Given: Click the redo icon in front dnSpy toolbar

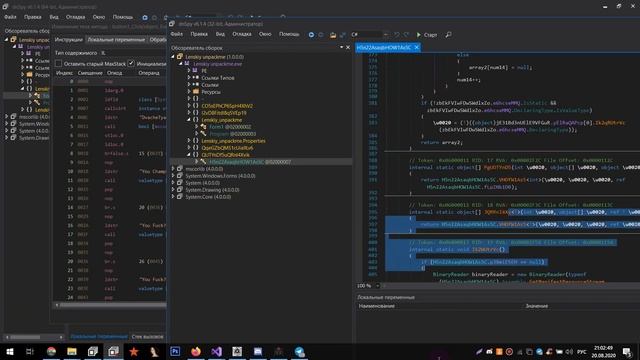Looking at the screenshot, I should (406, 35).
